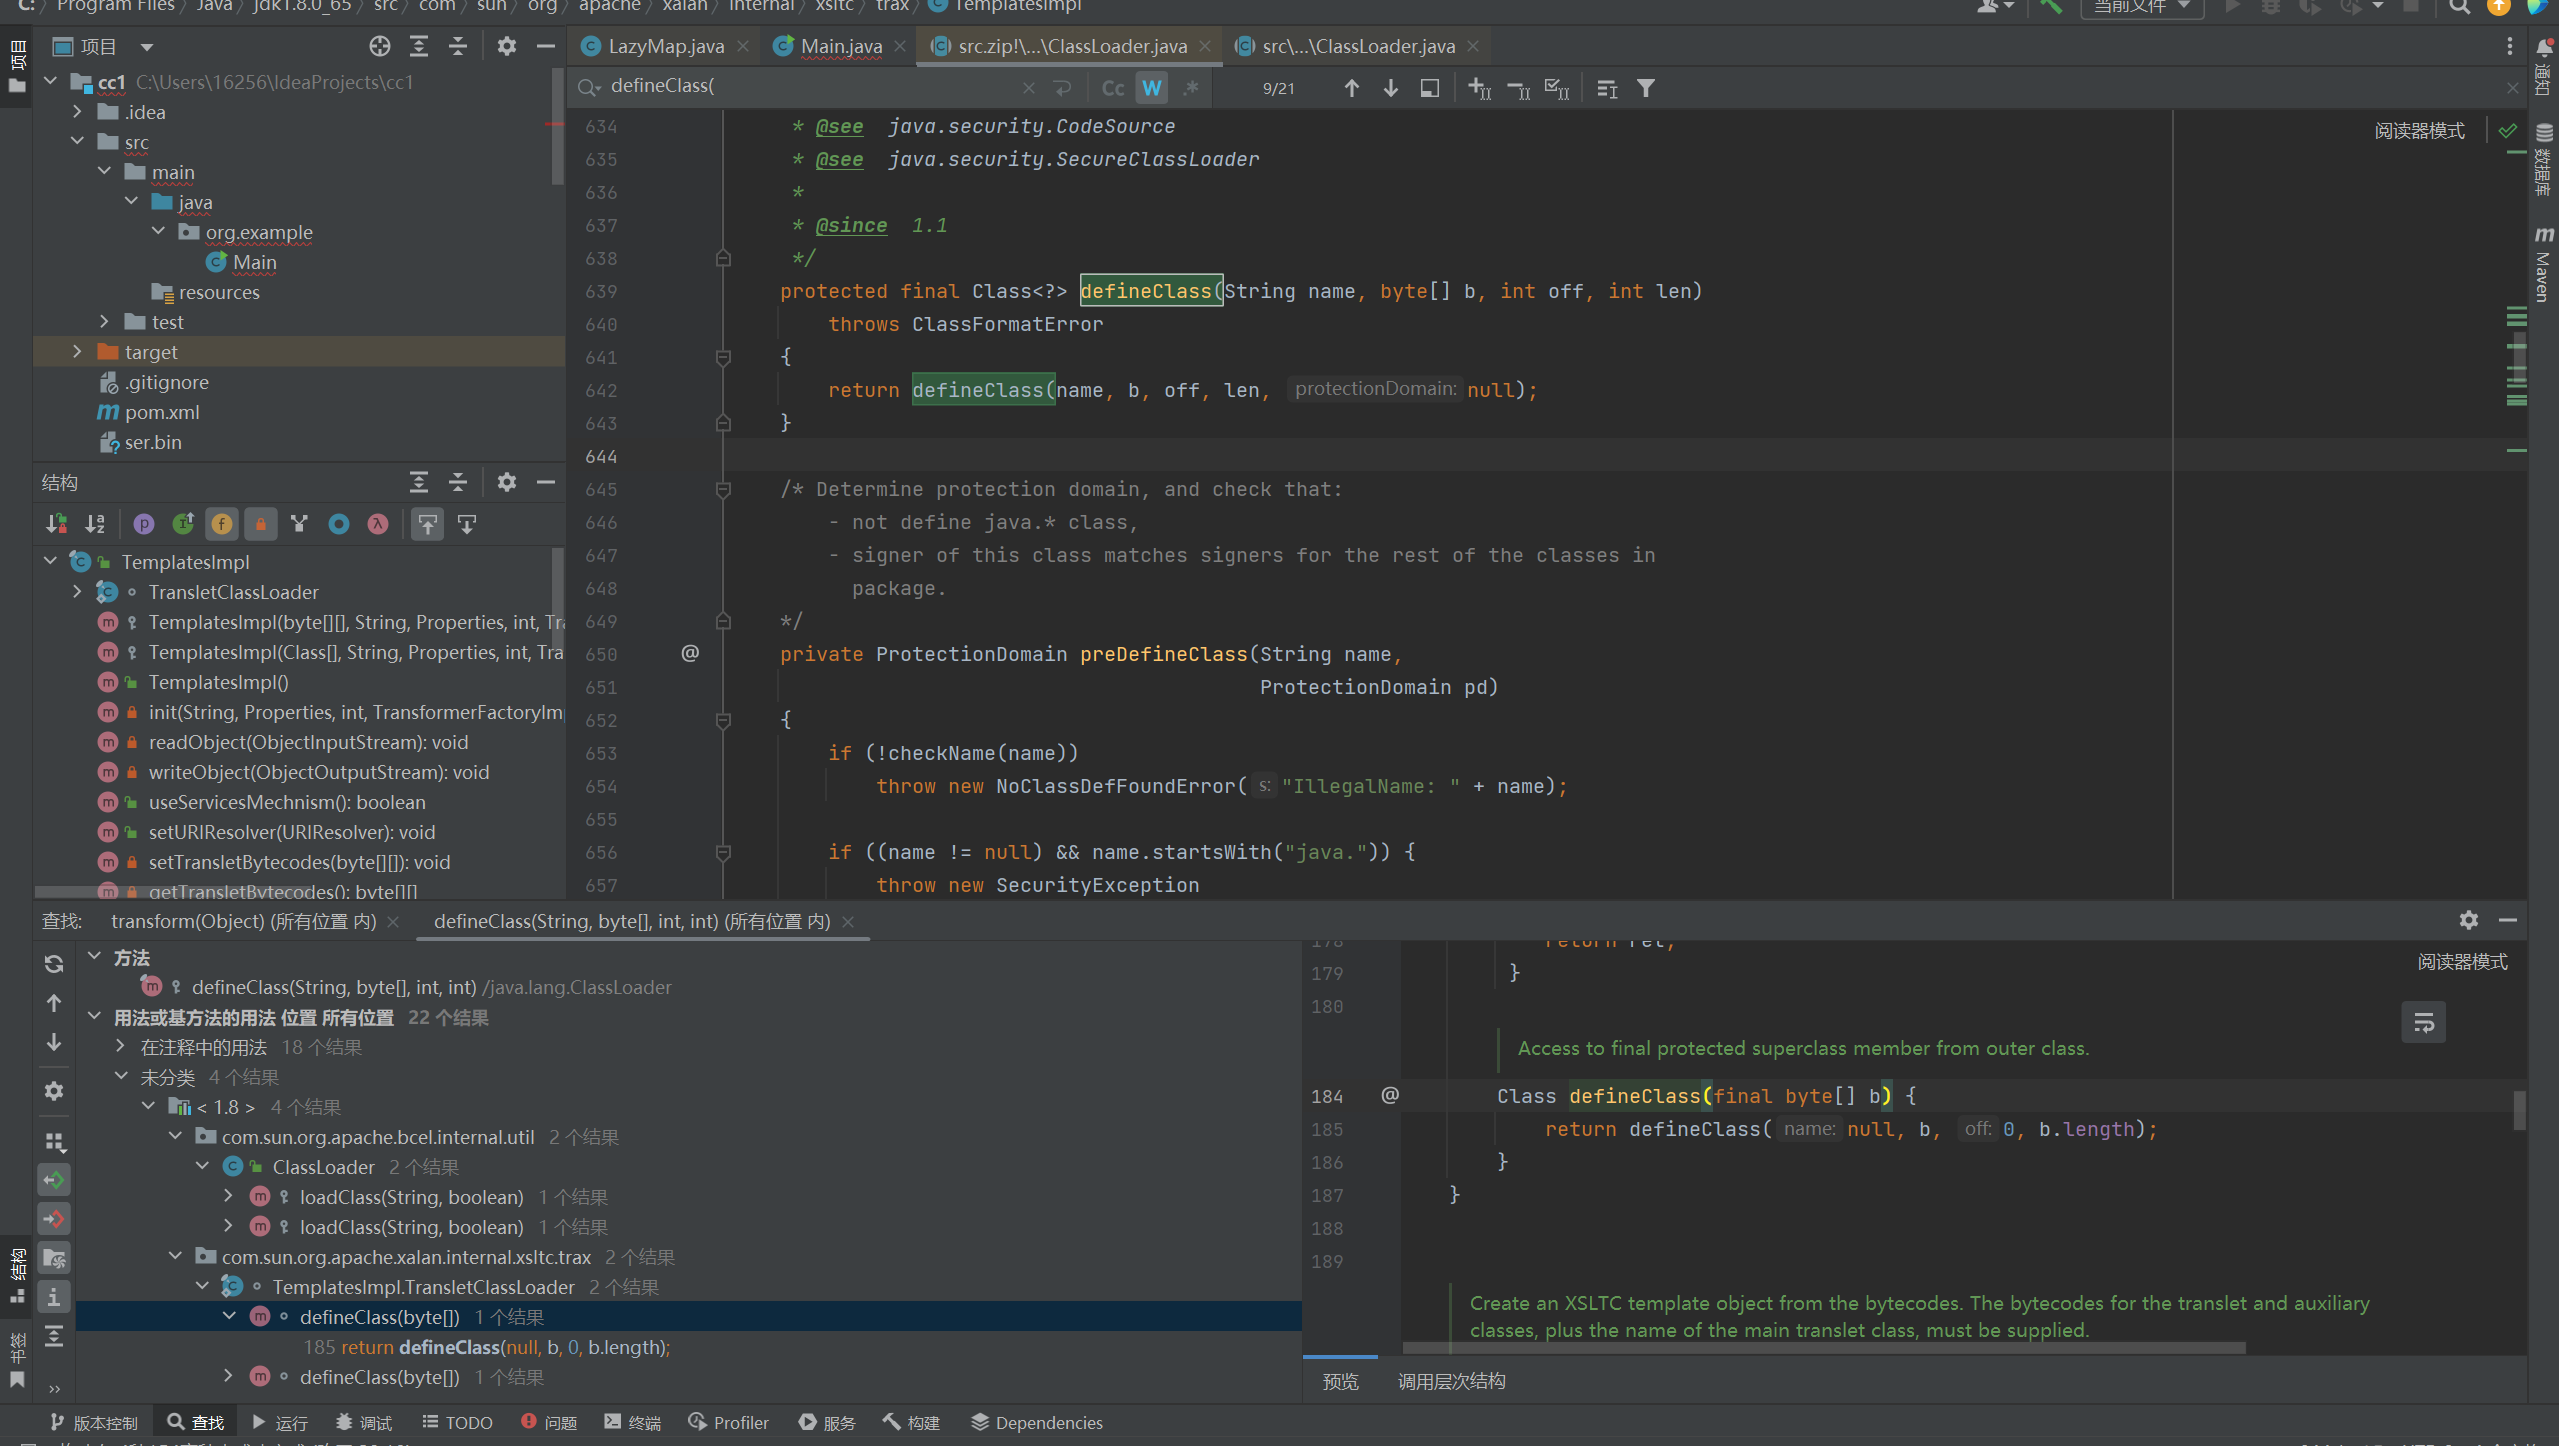
Task: Collapse the org.example package node
Action: [158, 232]
